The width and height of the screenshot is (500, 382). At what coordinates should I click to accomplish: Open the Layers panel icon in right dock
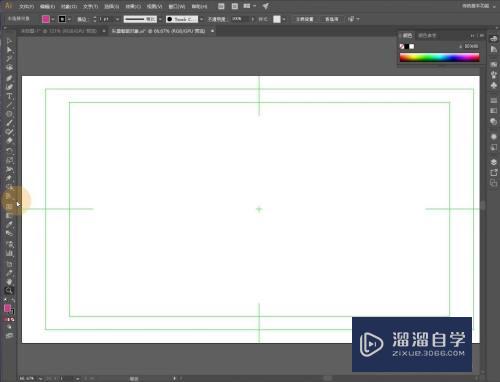pyautogui.click(x=494, y=162)
